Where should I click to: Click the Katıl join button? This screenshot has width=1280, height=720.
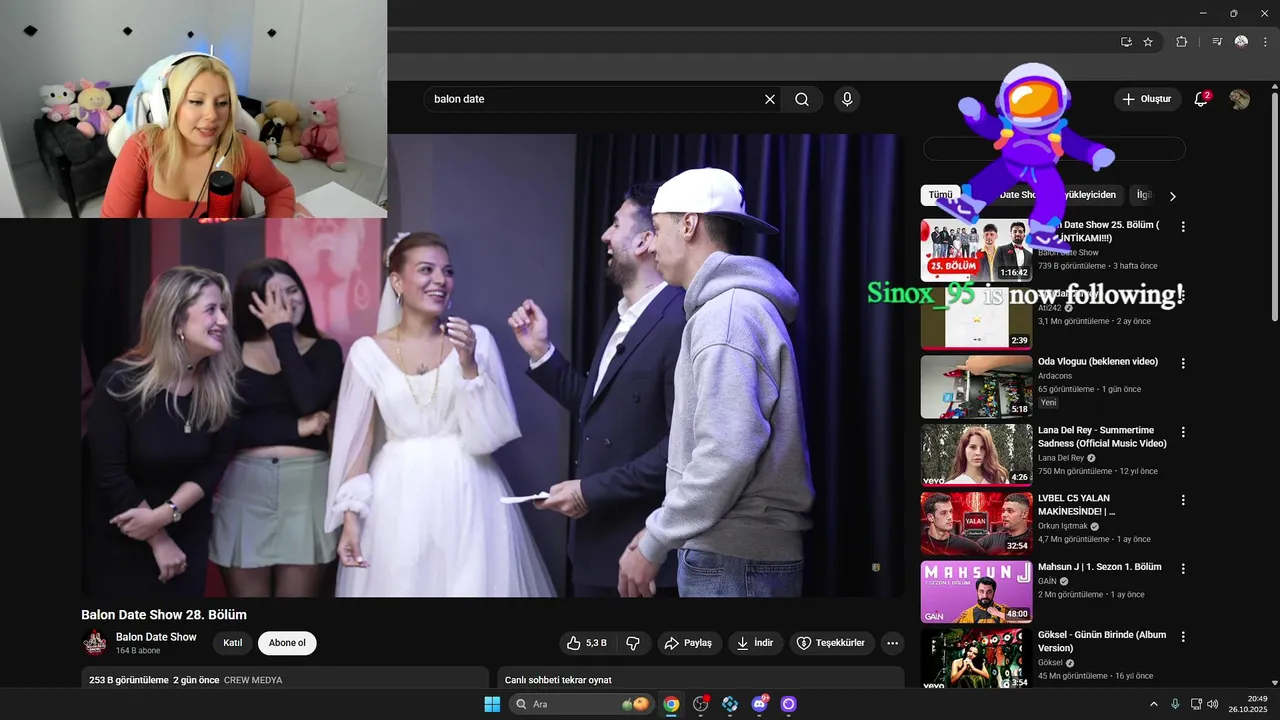point(232,643)
